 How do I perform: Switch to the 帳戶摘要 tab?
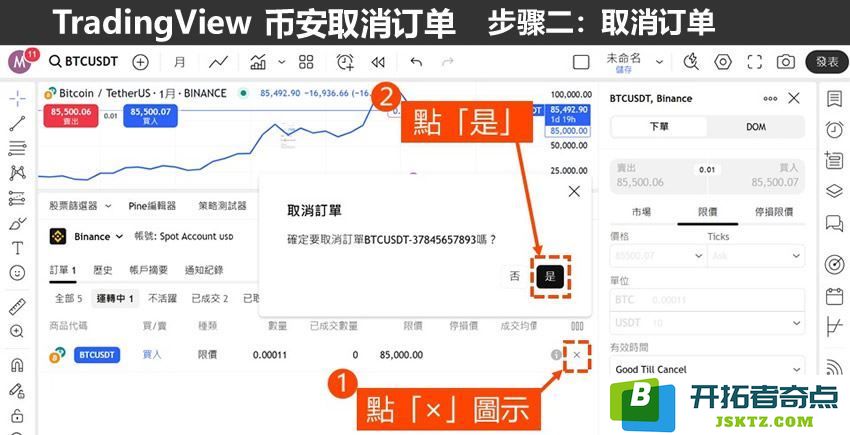pyautogui.click(x=149, y=270)
